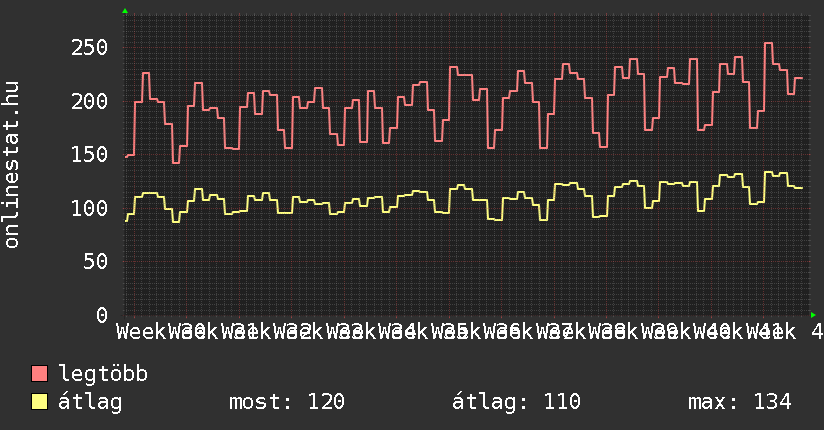The height and width of the screenshot is (430, 824).
Task: Click the 250 y-axis label
Action: (88, 48)
